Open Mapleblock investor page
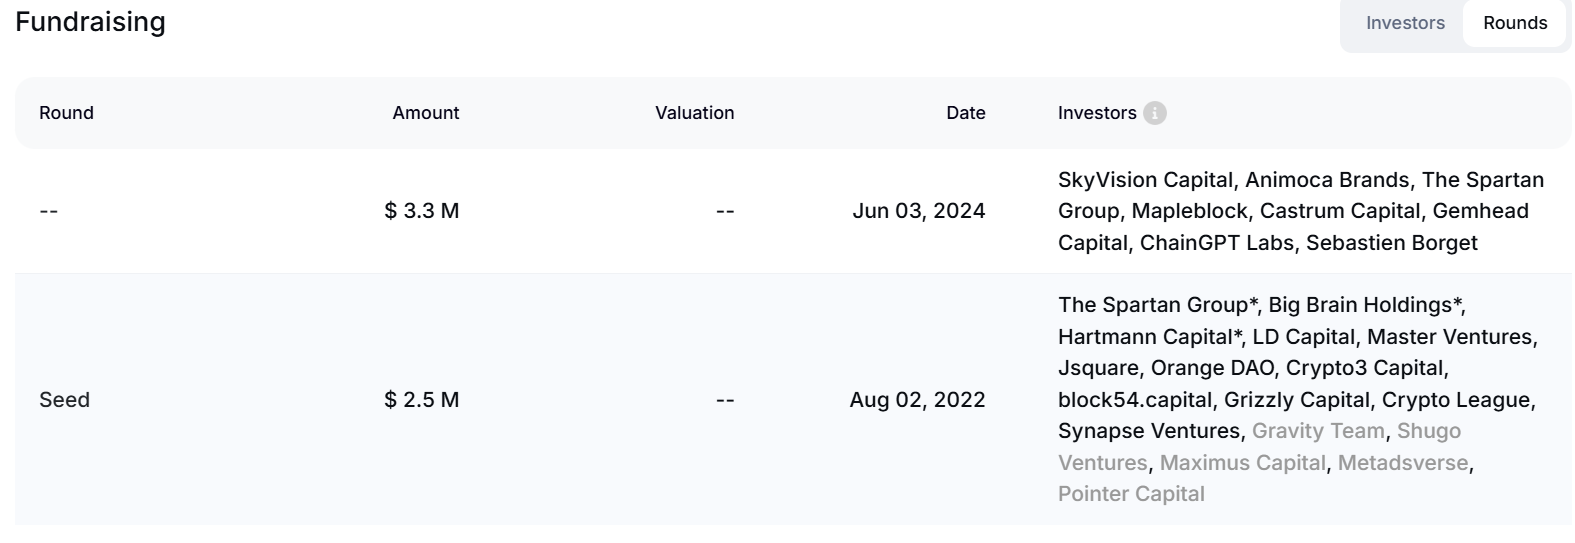Image resolution: width=1575 pixels, height=543 pixels. point(1190,211)
